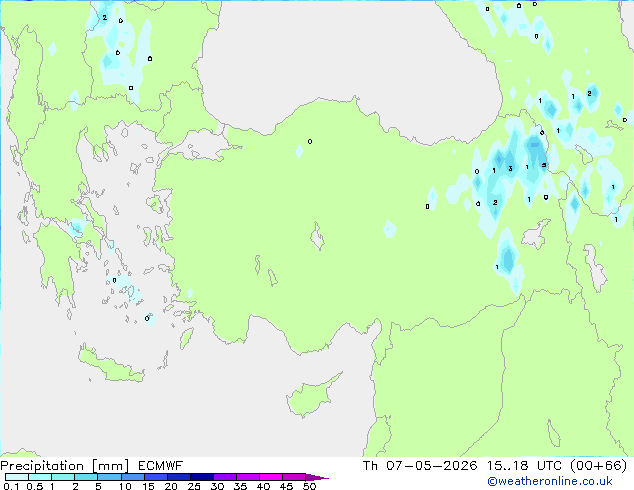This screenshot has width=634, height=490.
Task: Click the 5 to 10 mm legend swatch
Action: tap(109, 477)
